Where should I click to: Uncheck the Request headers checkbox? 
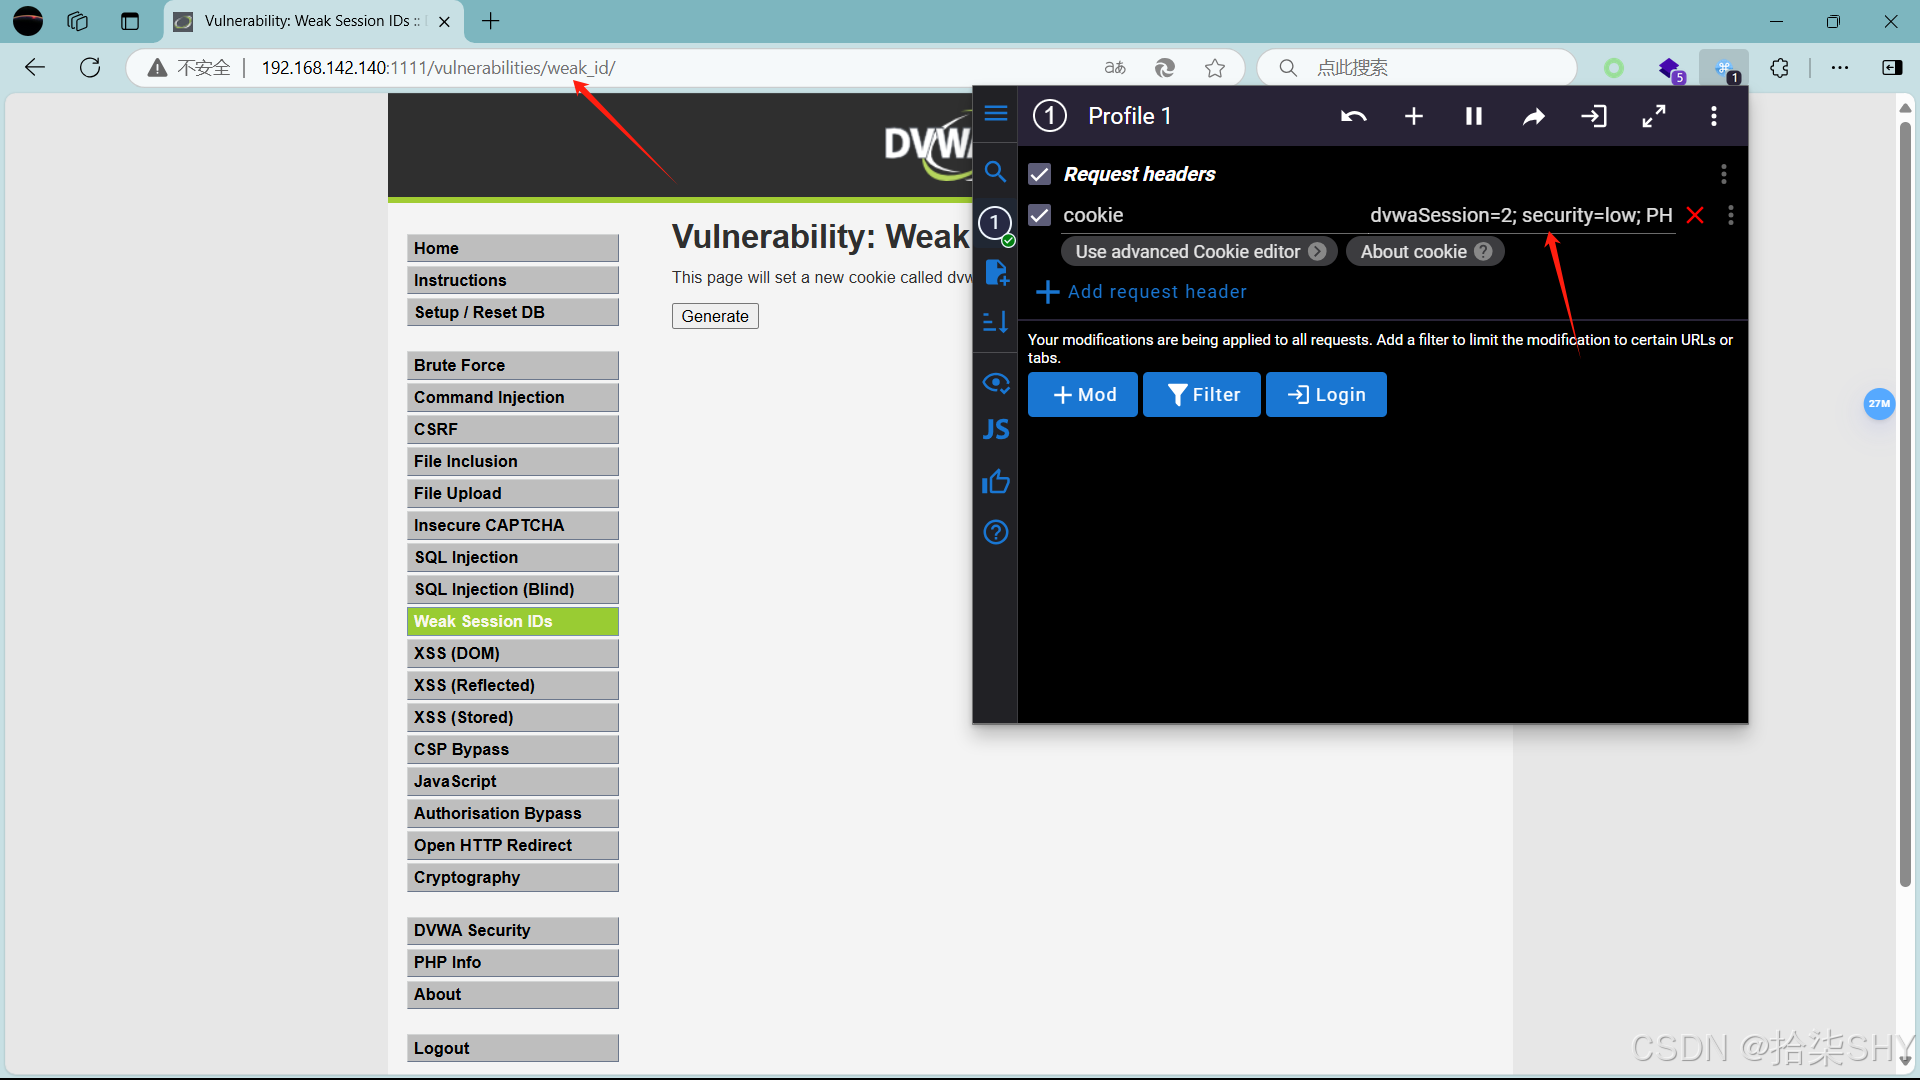click(1040, 174)
